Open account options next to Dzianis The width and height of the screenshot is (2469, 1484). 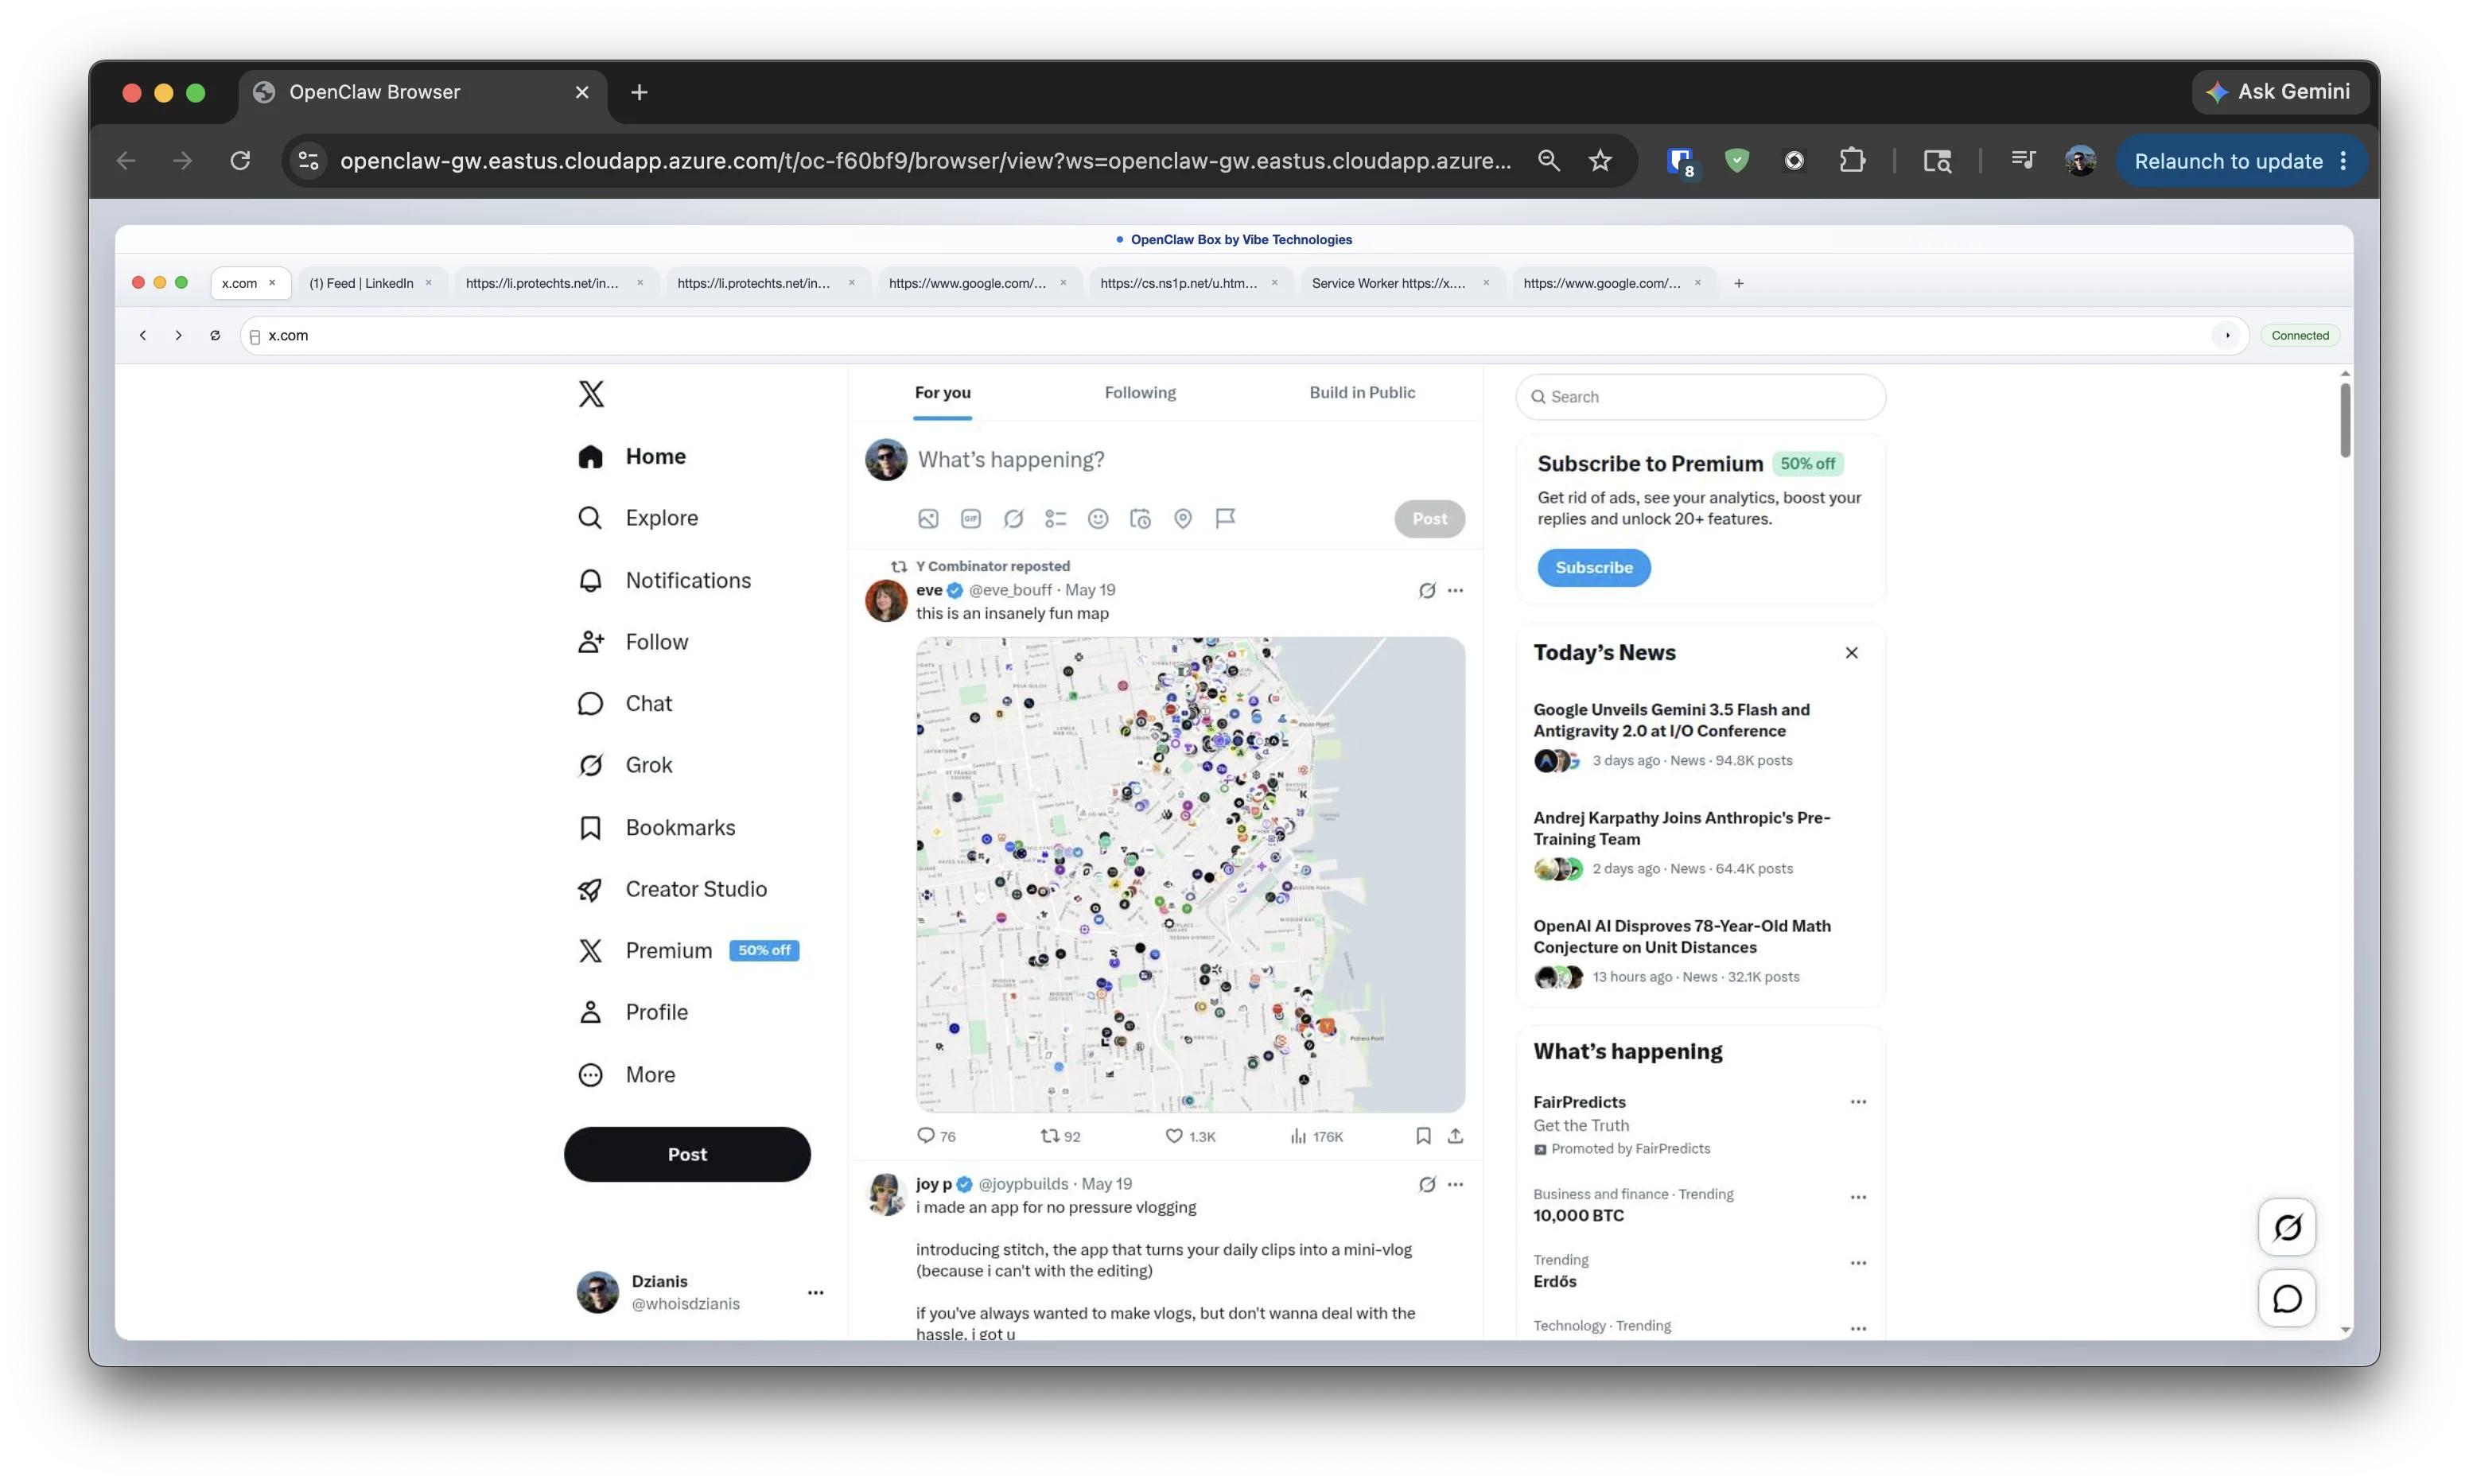tap(815, 1292)
